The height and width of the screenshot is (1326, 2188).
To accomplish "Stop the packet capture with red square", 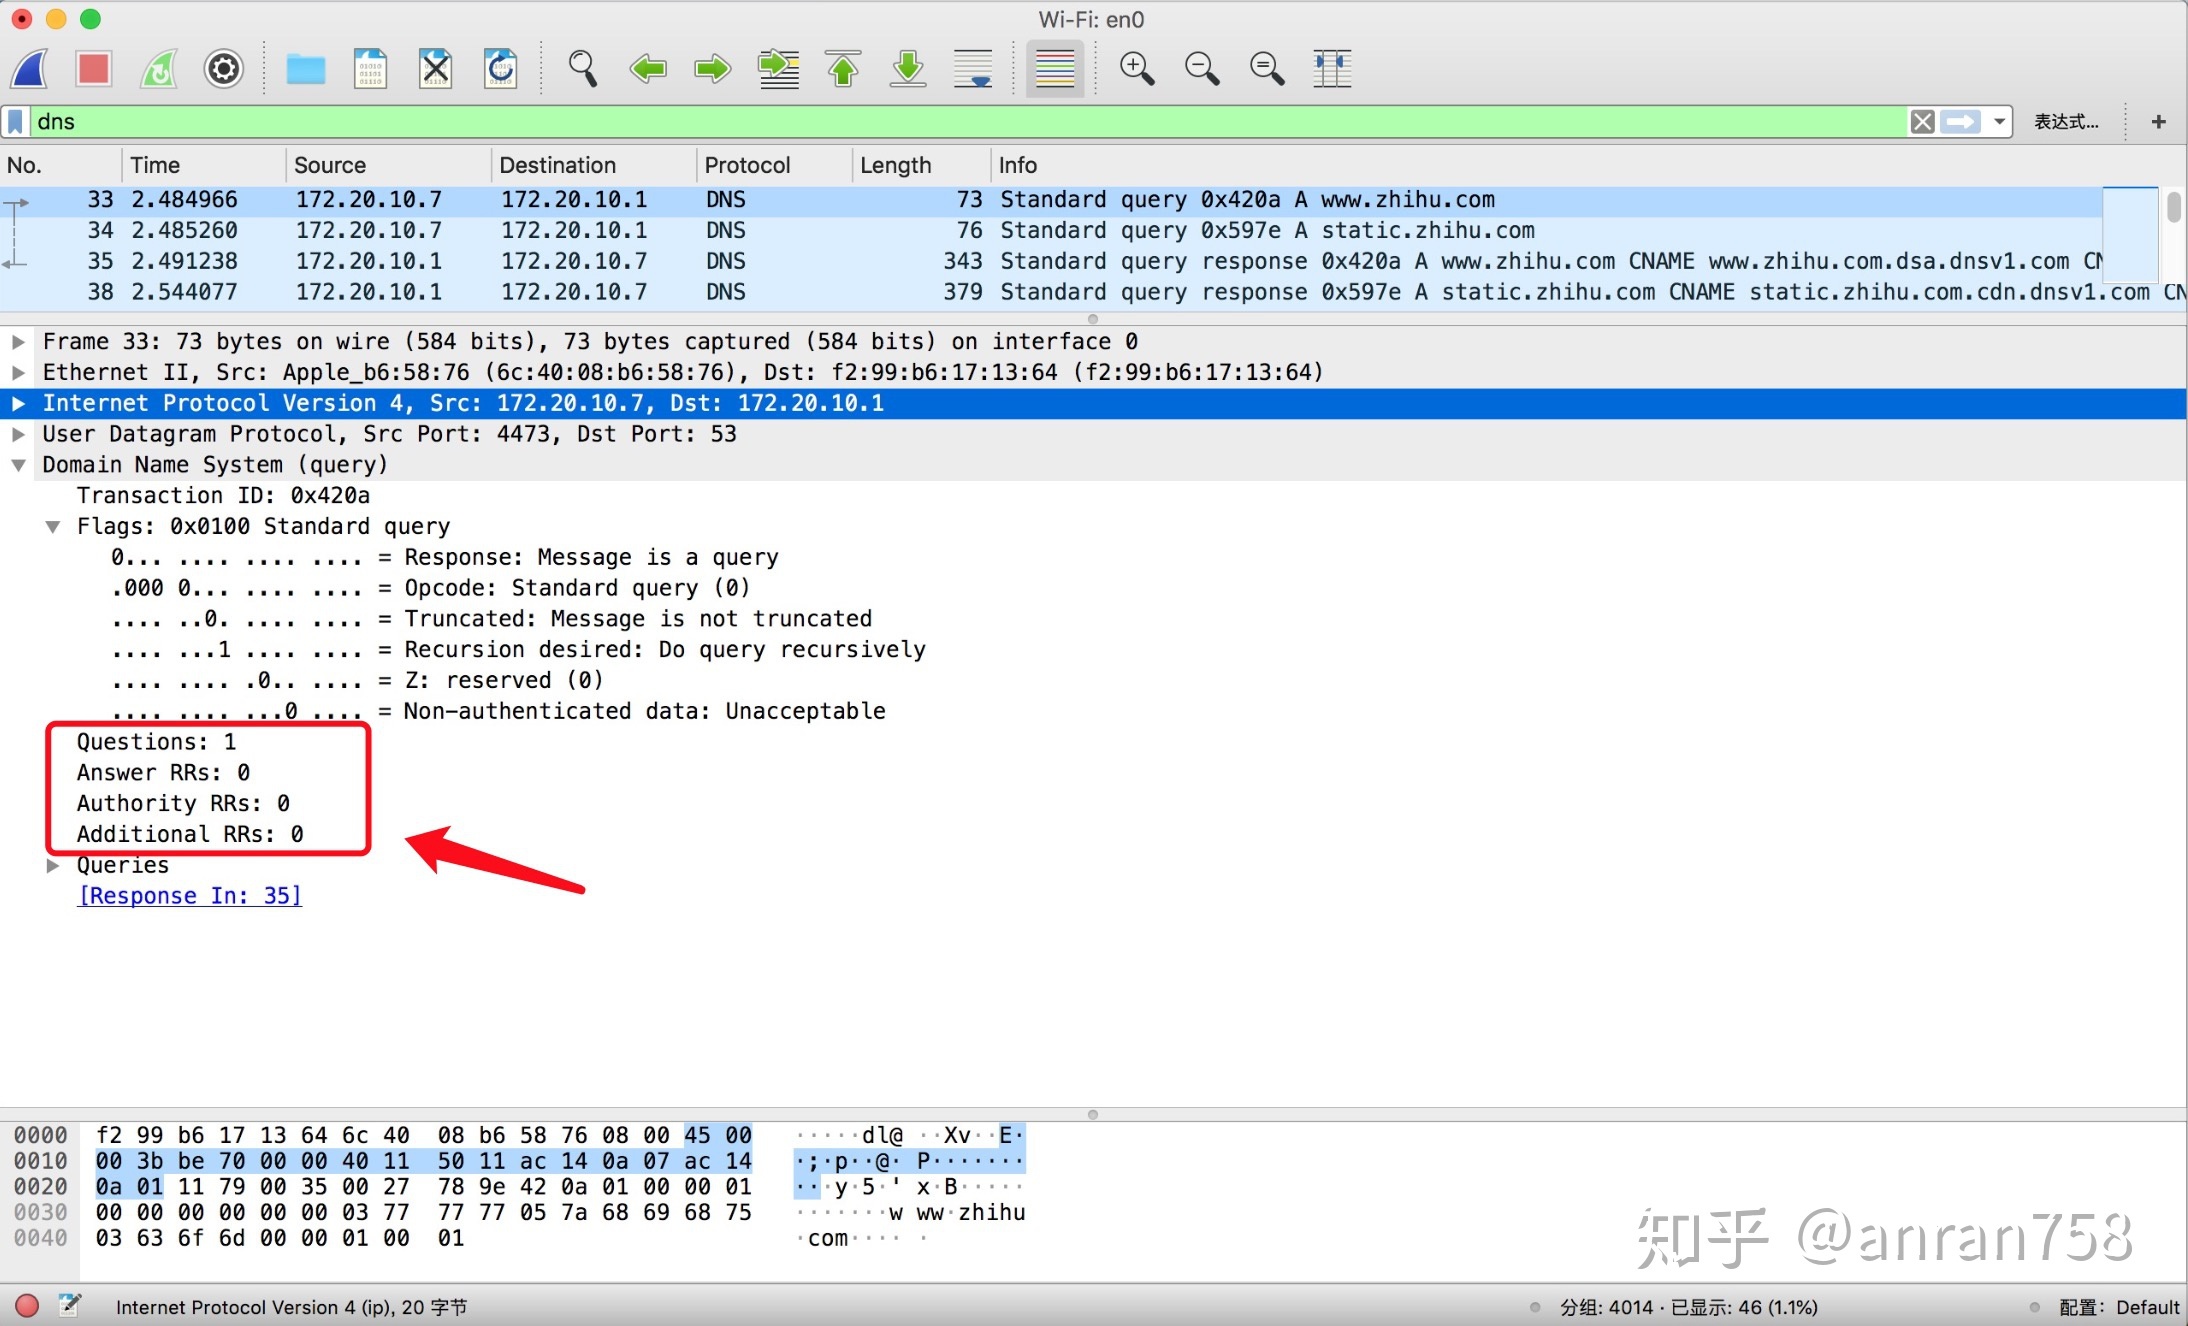I will pos(94,69).
